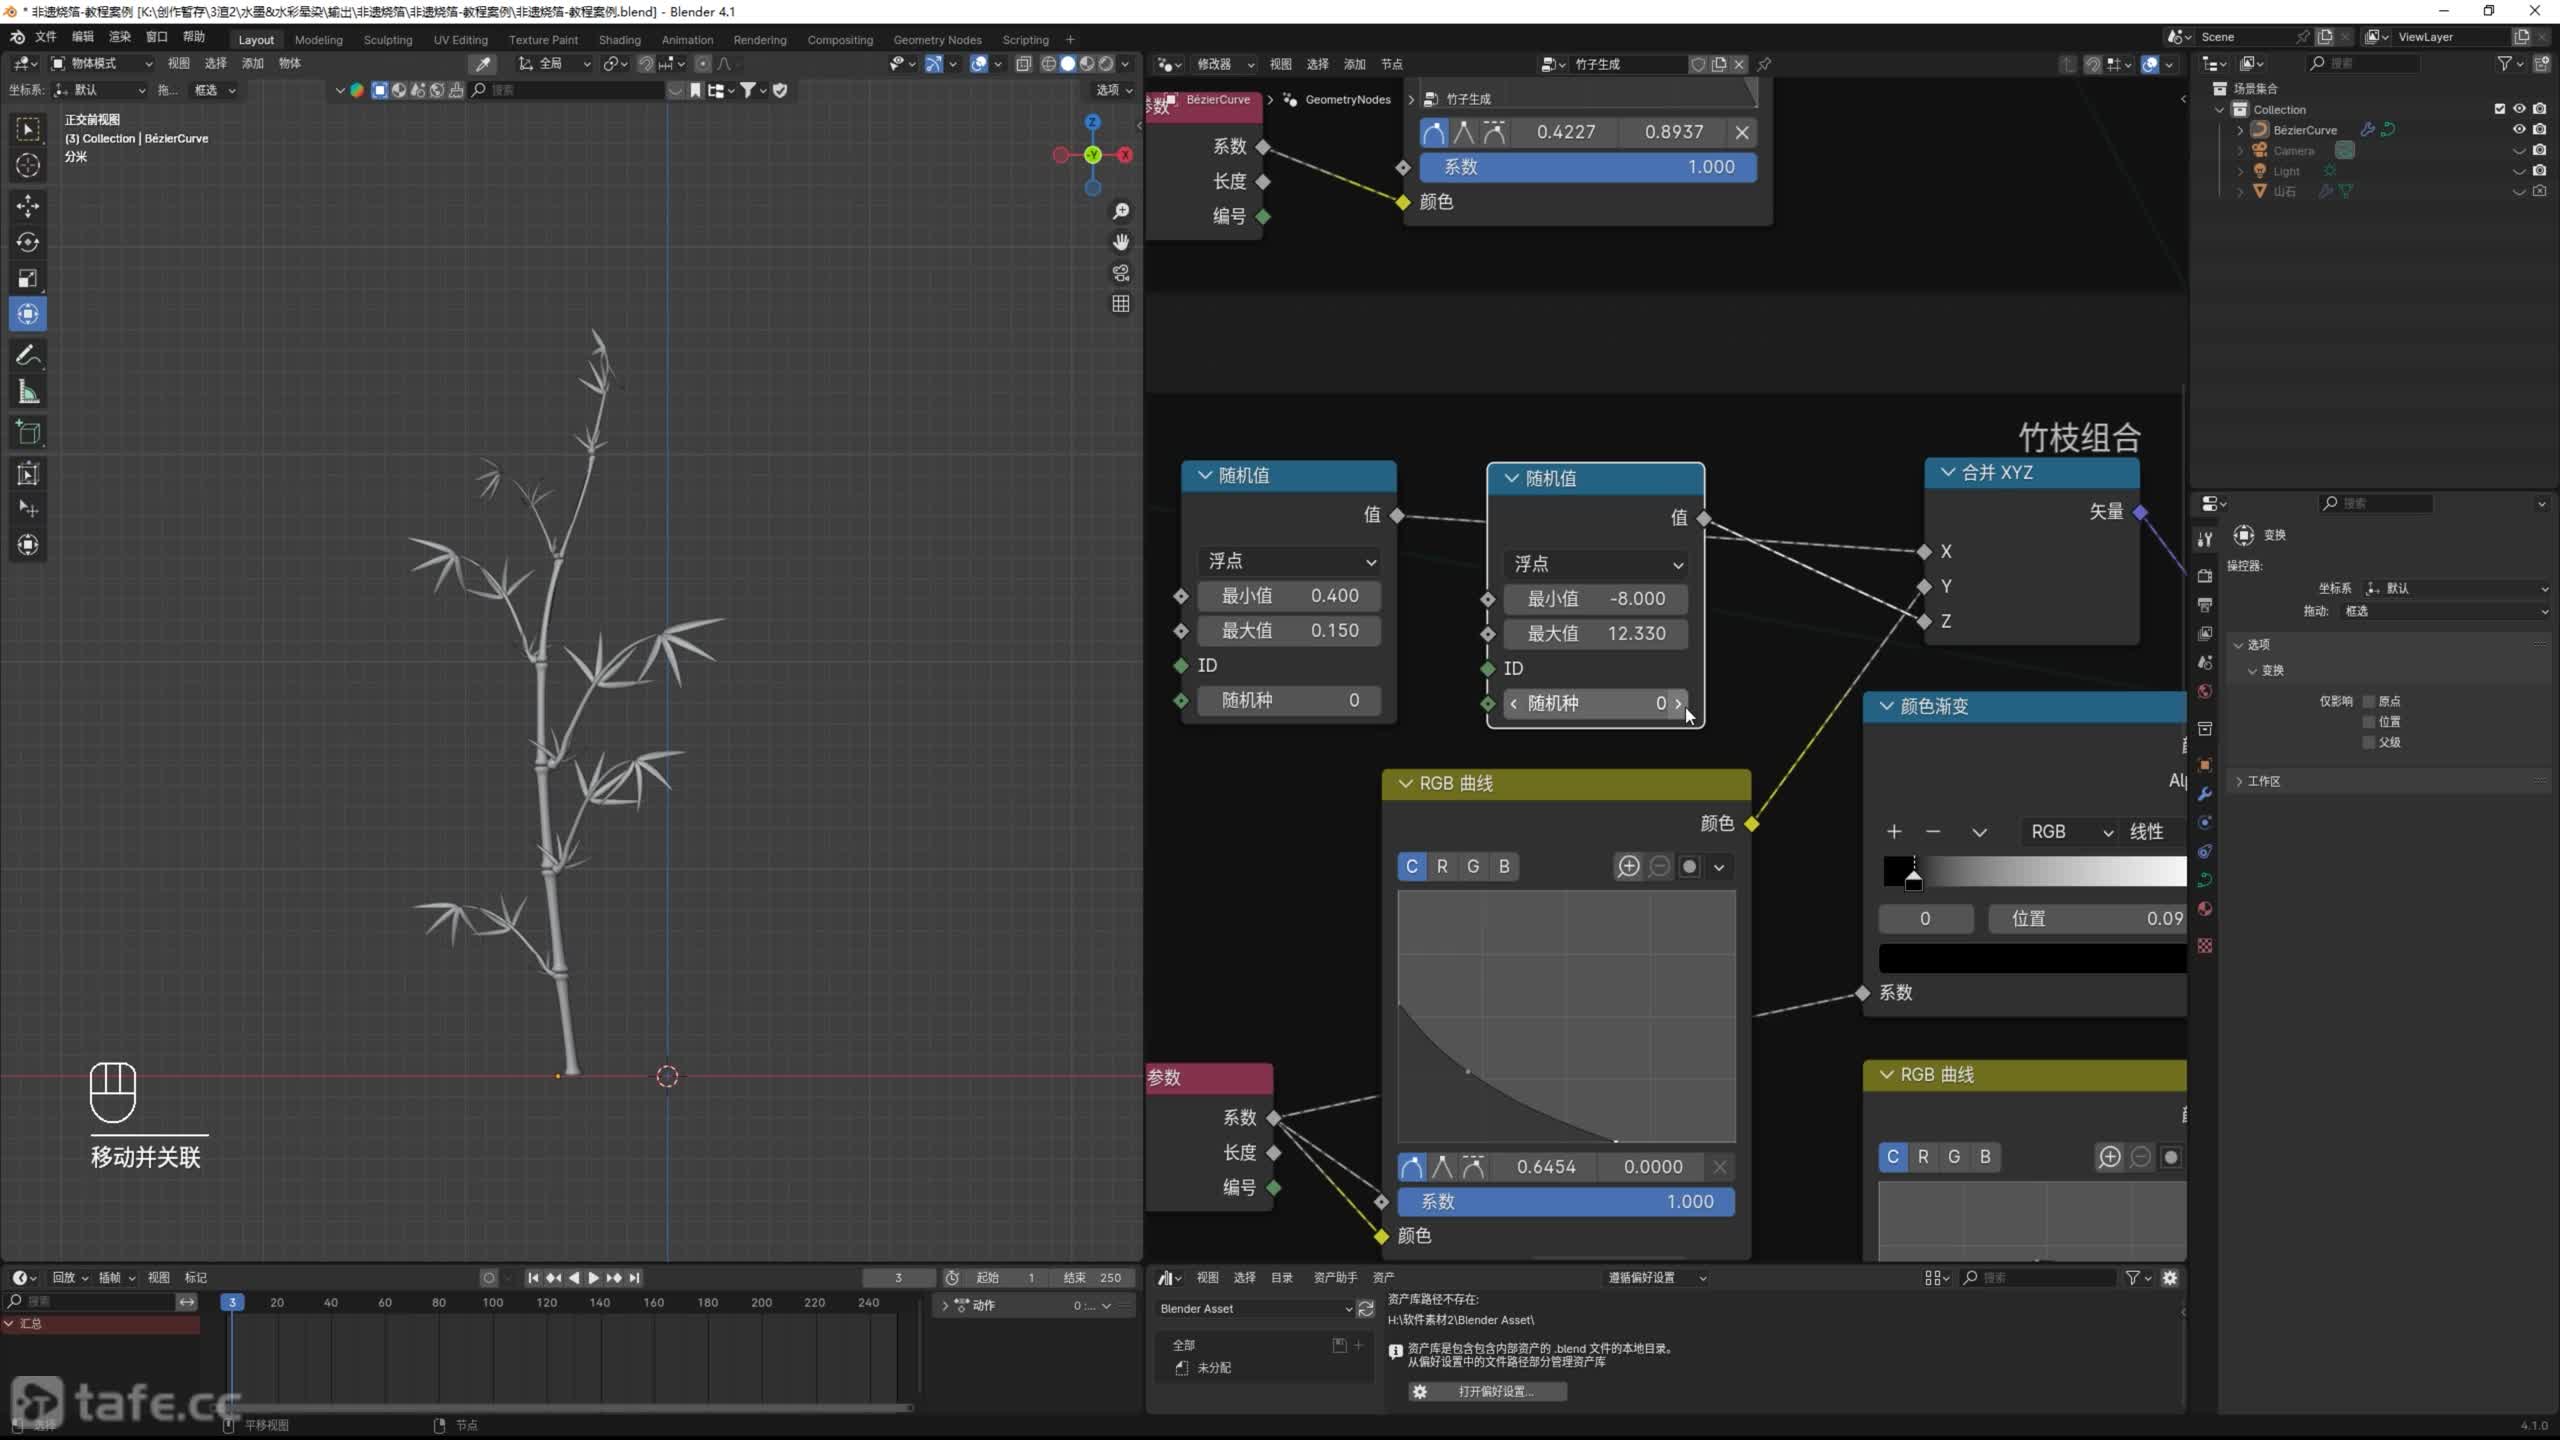Click the viewport pan hand icon
The width and height of the screenshot is (2560, 1440).
tap(1121, 242)
